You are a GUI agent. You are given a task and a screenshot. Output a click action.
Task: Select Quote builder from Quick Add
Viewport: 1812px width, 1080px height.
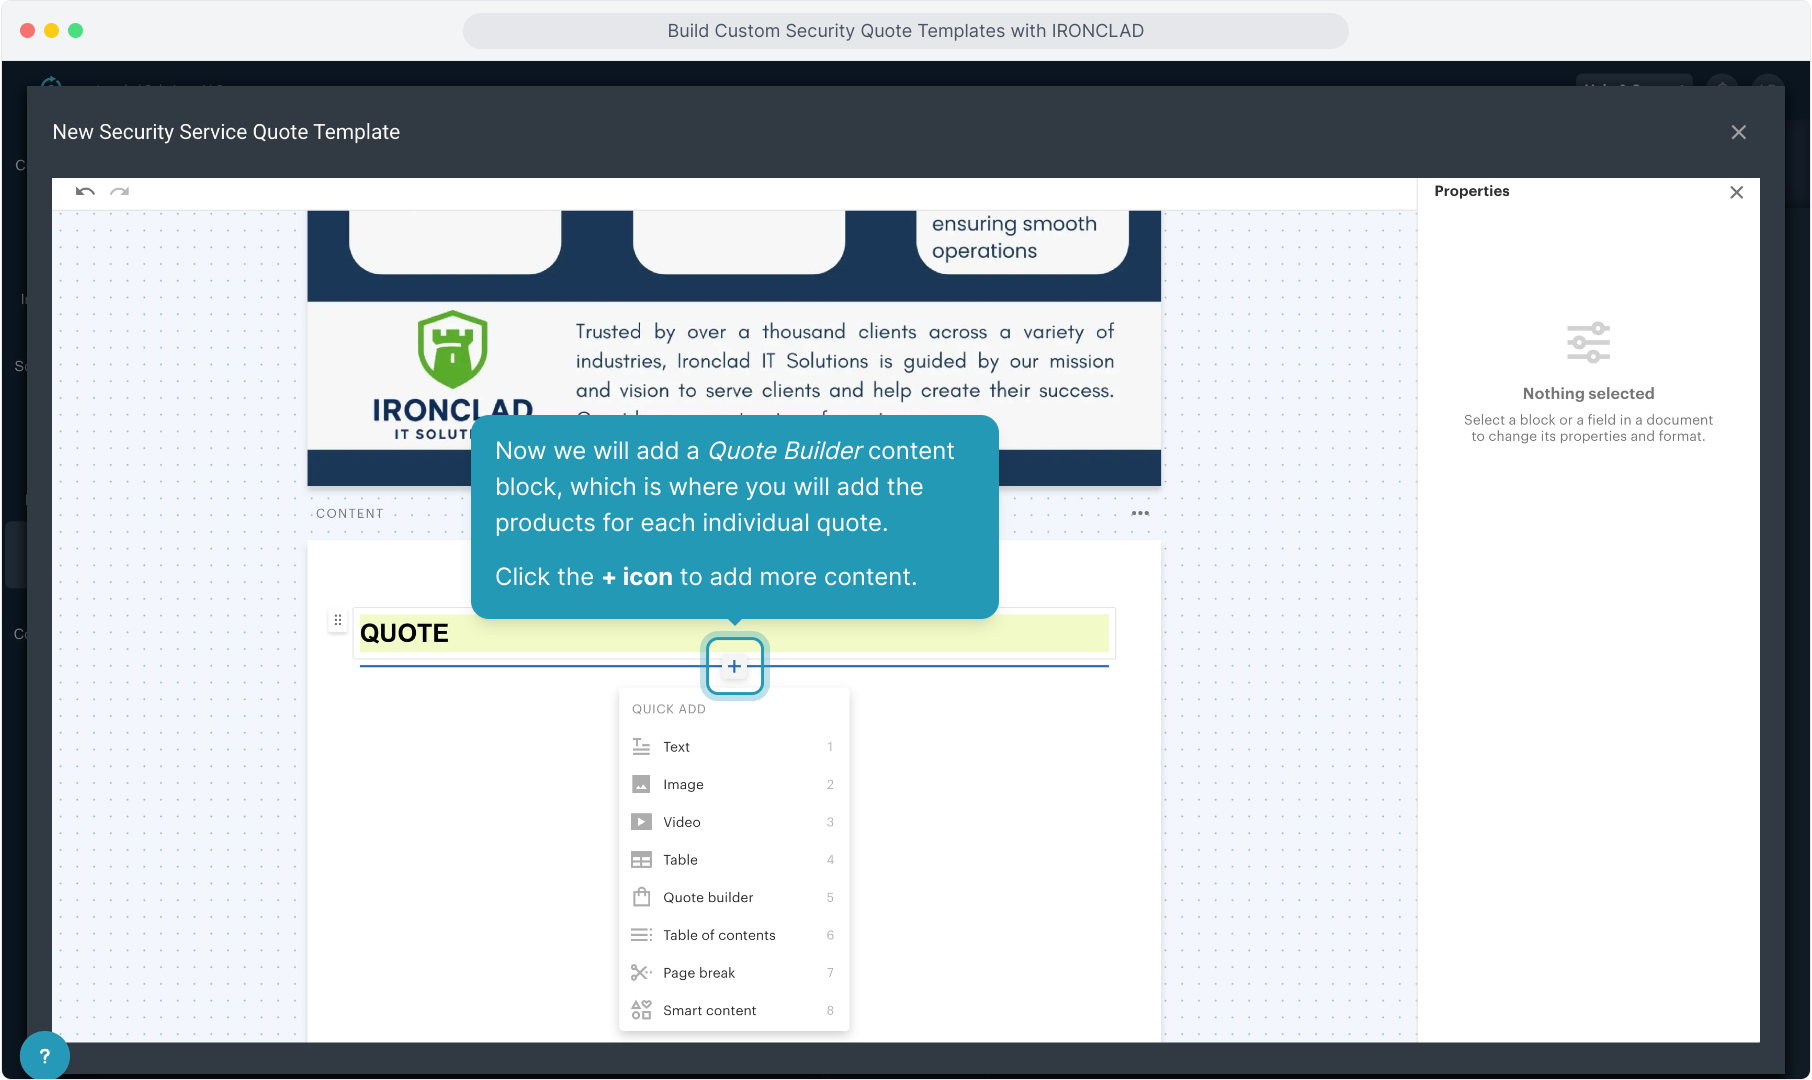[708, 898]
